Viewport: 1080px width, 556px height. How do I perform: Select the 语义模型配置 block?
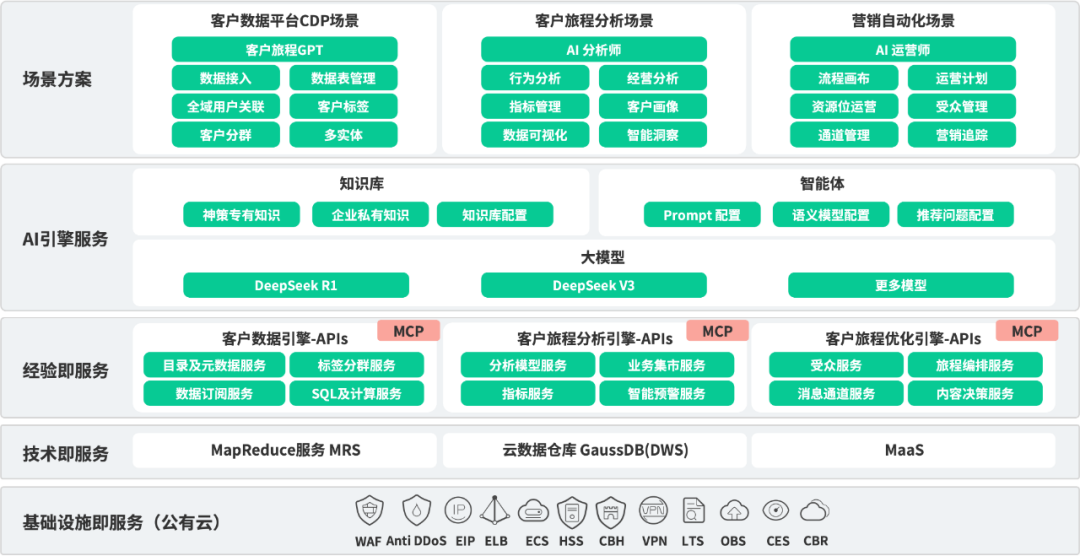pos(831,214)
